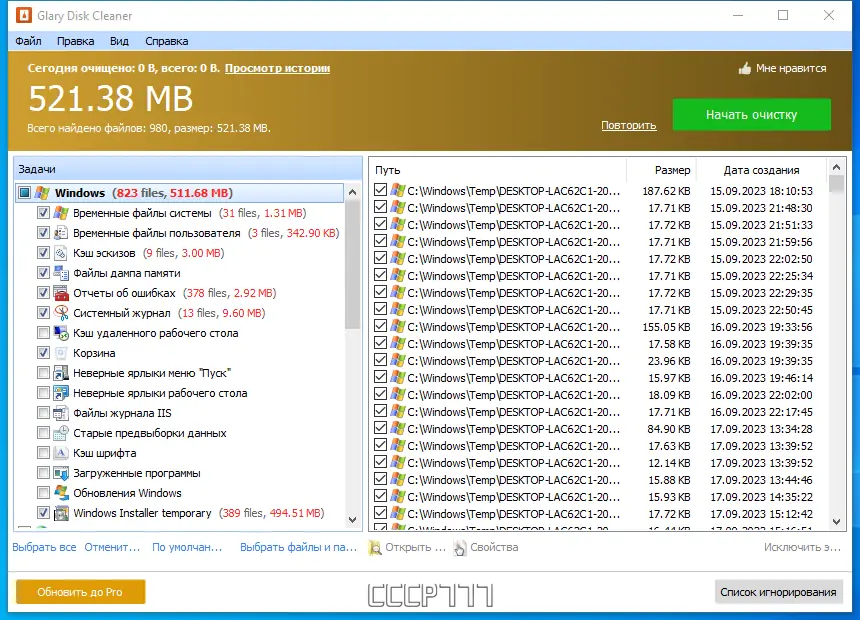Uncheck the Корзина checkbox

[x=43, y=353]
